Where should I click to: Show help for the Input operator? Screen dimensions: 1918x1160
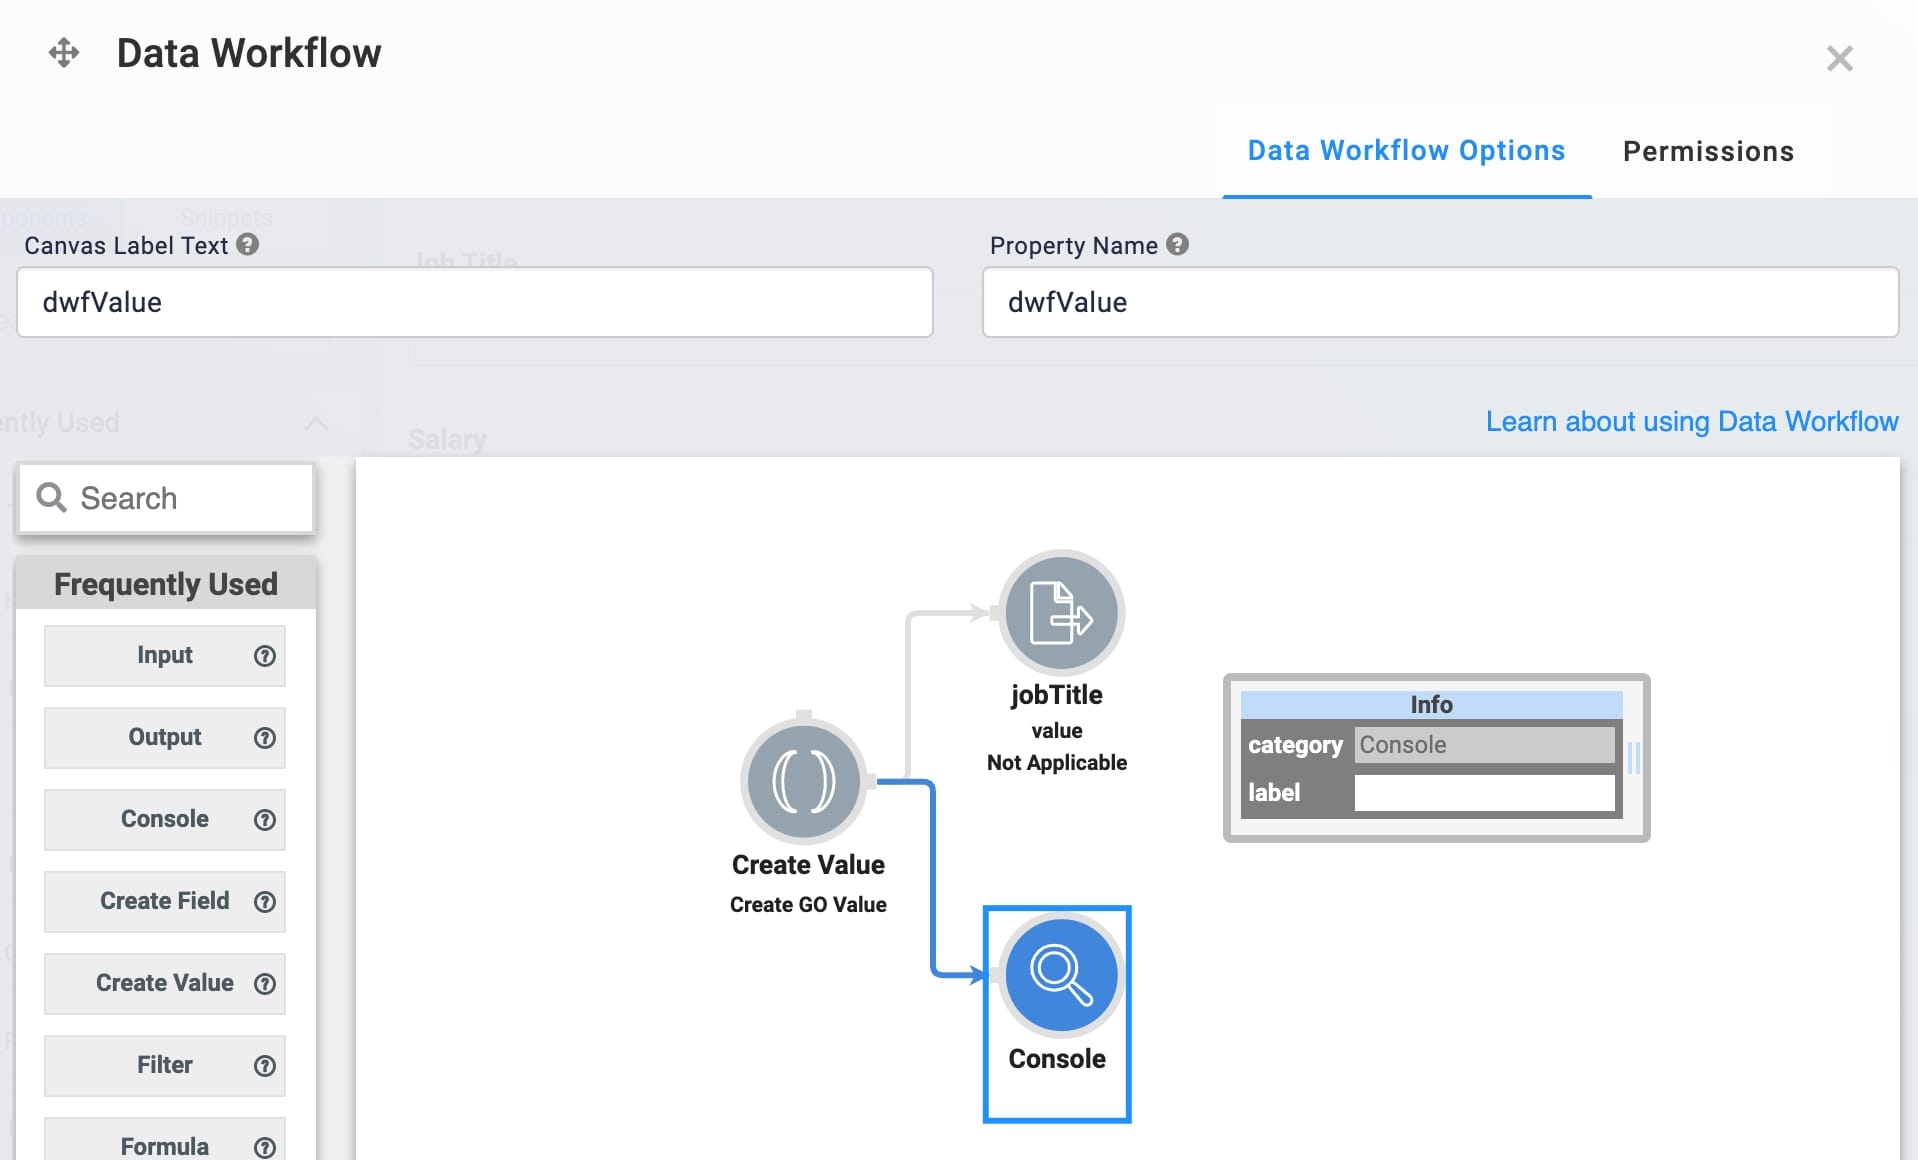coord(264,656)
